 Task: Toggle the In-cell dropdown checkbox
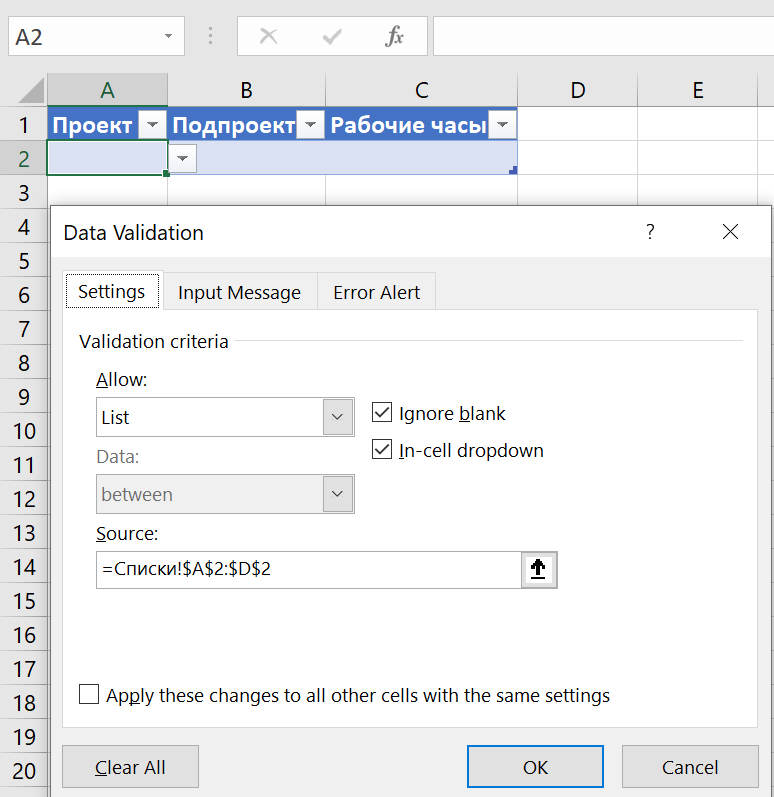382,449
